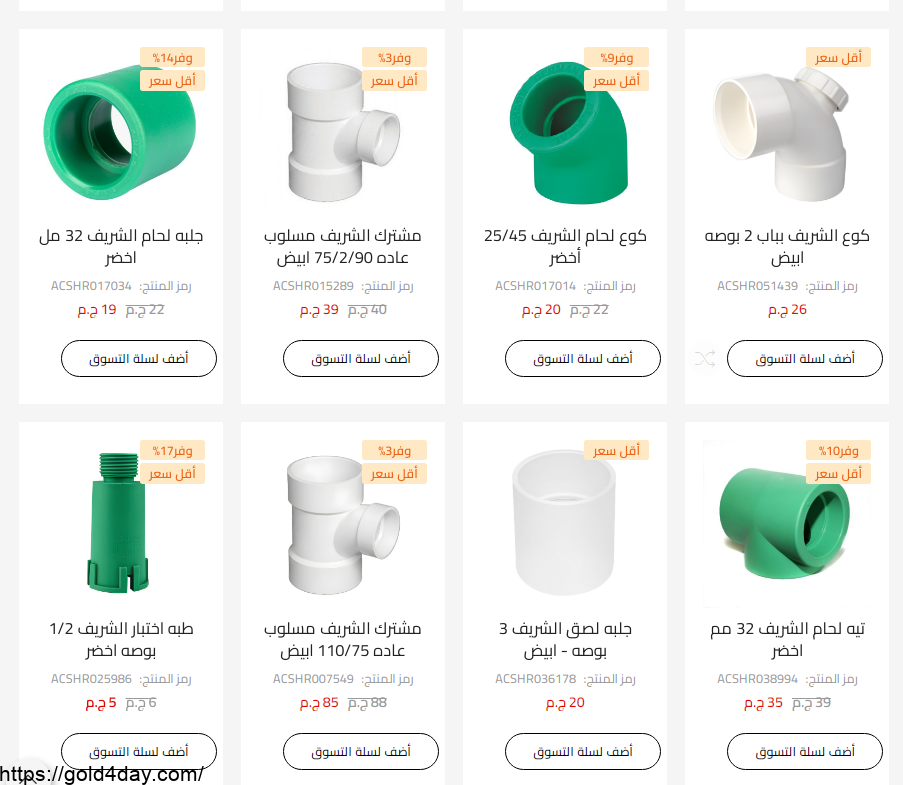The image size is (903, 785).
Task: Open title link for product ACSHR017034
Action: click(x=121, y=247)
